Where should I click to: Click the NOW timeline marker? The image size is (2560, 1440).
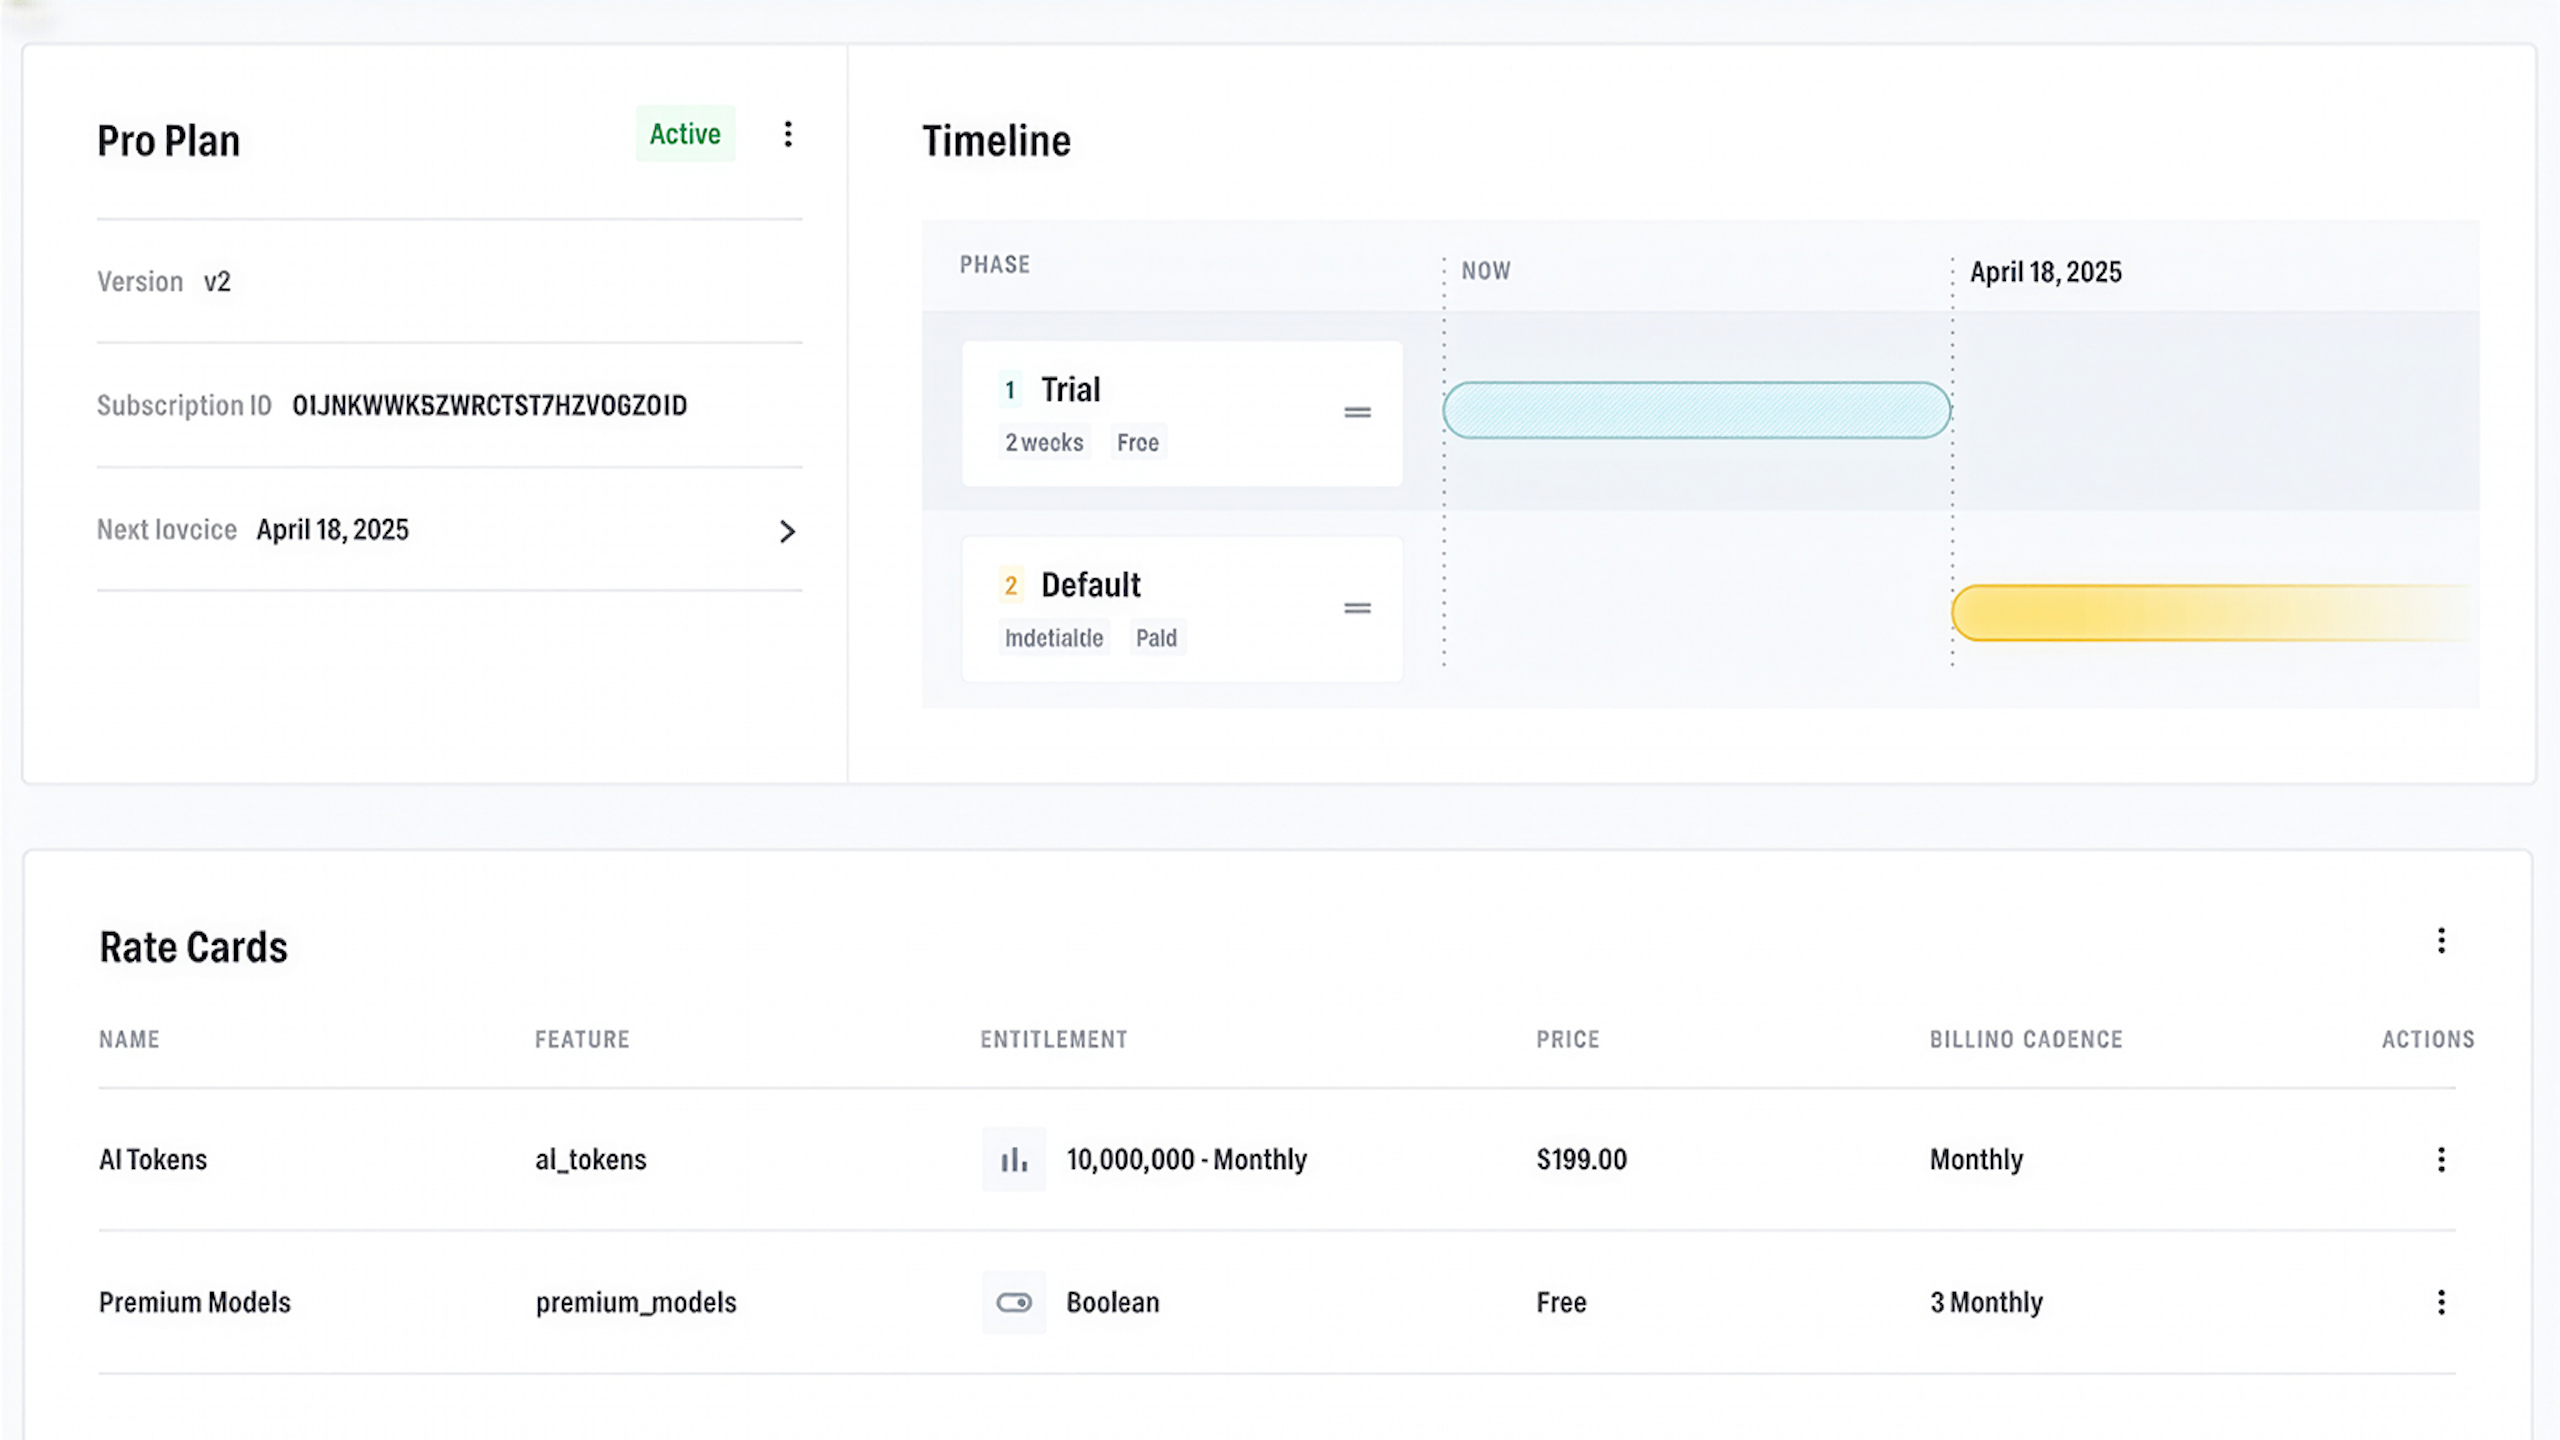tap(1485, 271)
